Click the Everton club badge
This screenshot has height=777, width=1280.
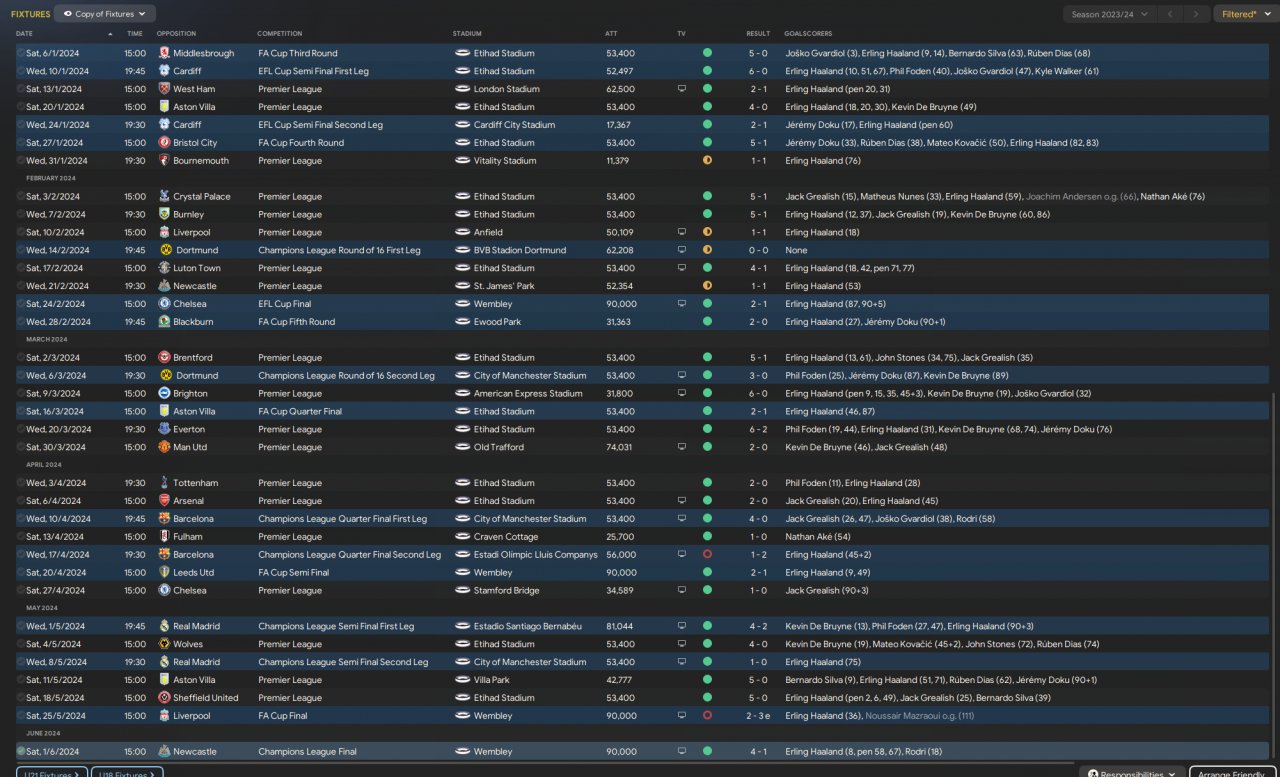point(165,430)
